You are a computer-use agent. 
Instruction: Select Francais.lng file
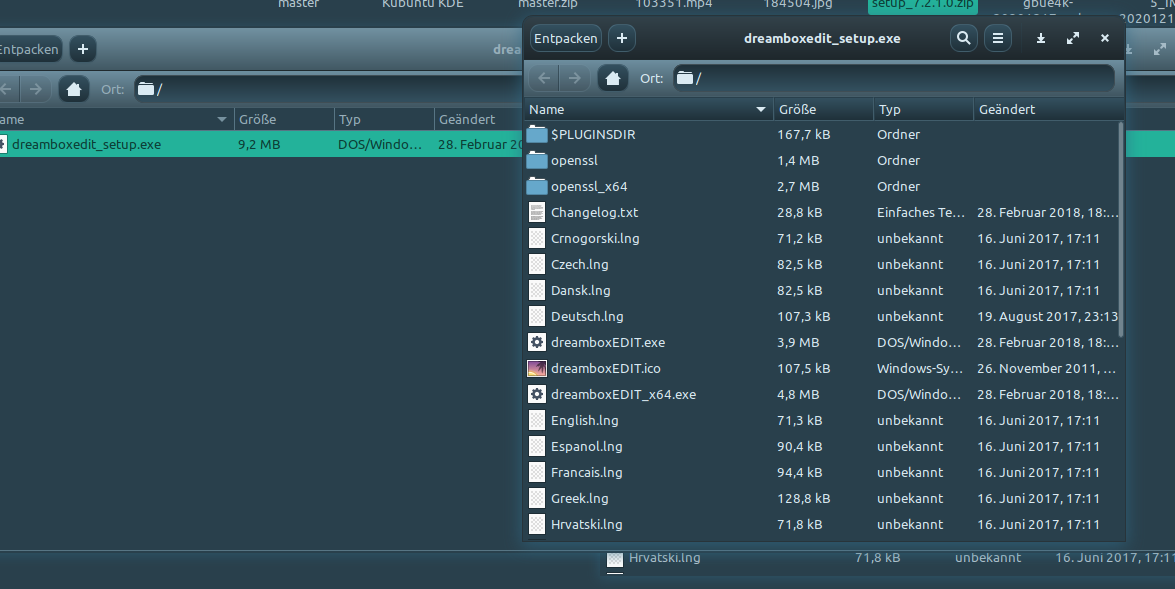coord(821,473)
